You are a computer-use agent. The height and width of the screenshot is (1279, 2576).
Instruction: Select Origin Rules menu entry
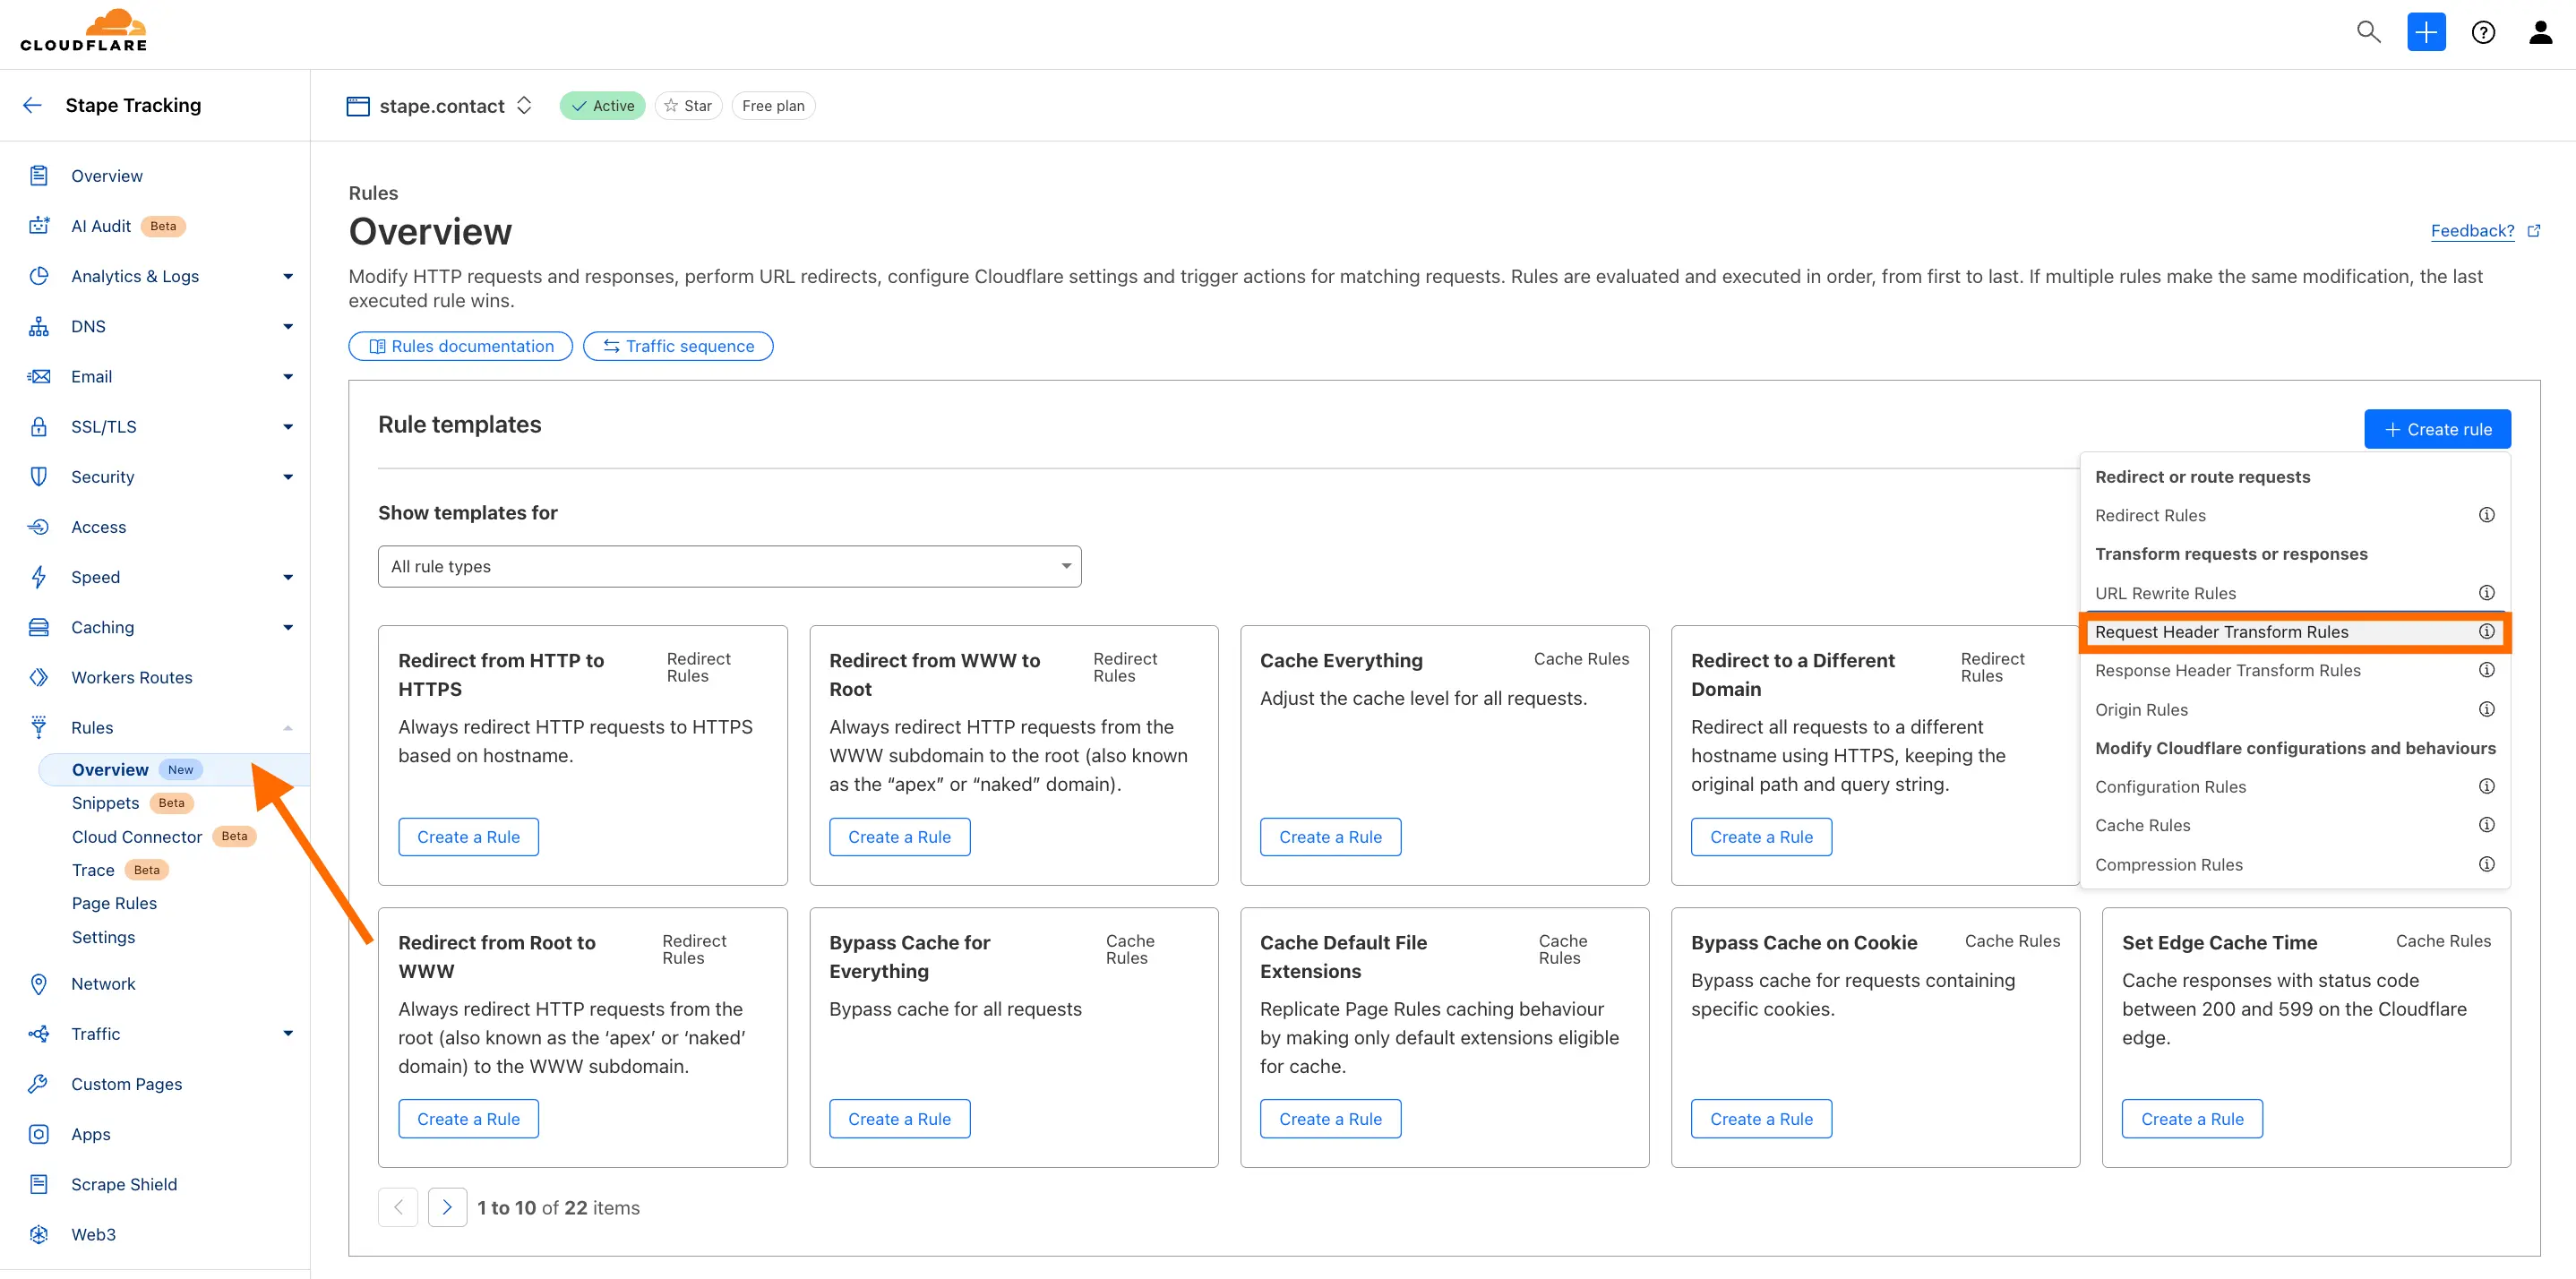pyautogui.click(x=2141, y=709)
